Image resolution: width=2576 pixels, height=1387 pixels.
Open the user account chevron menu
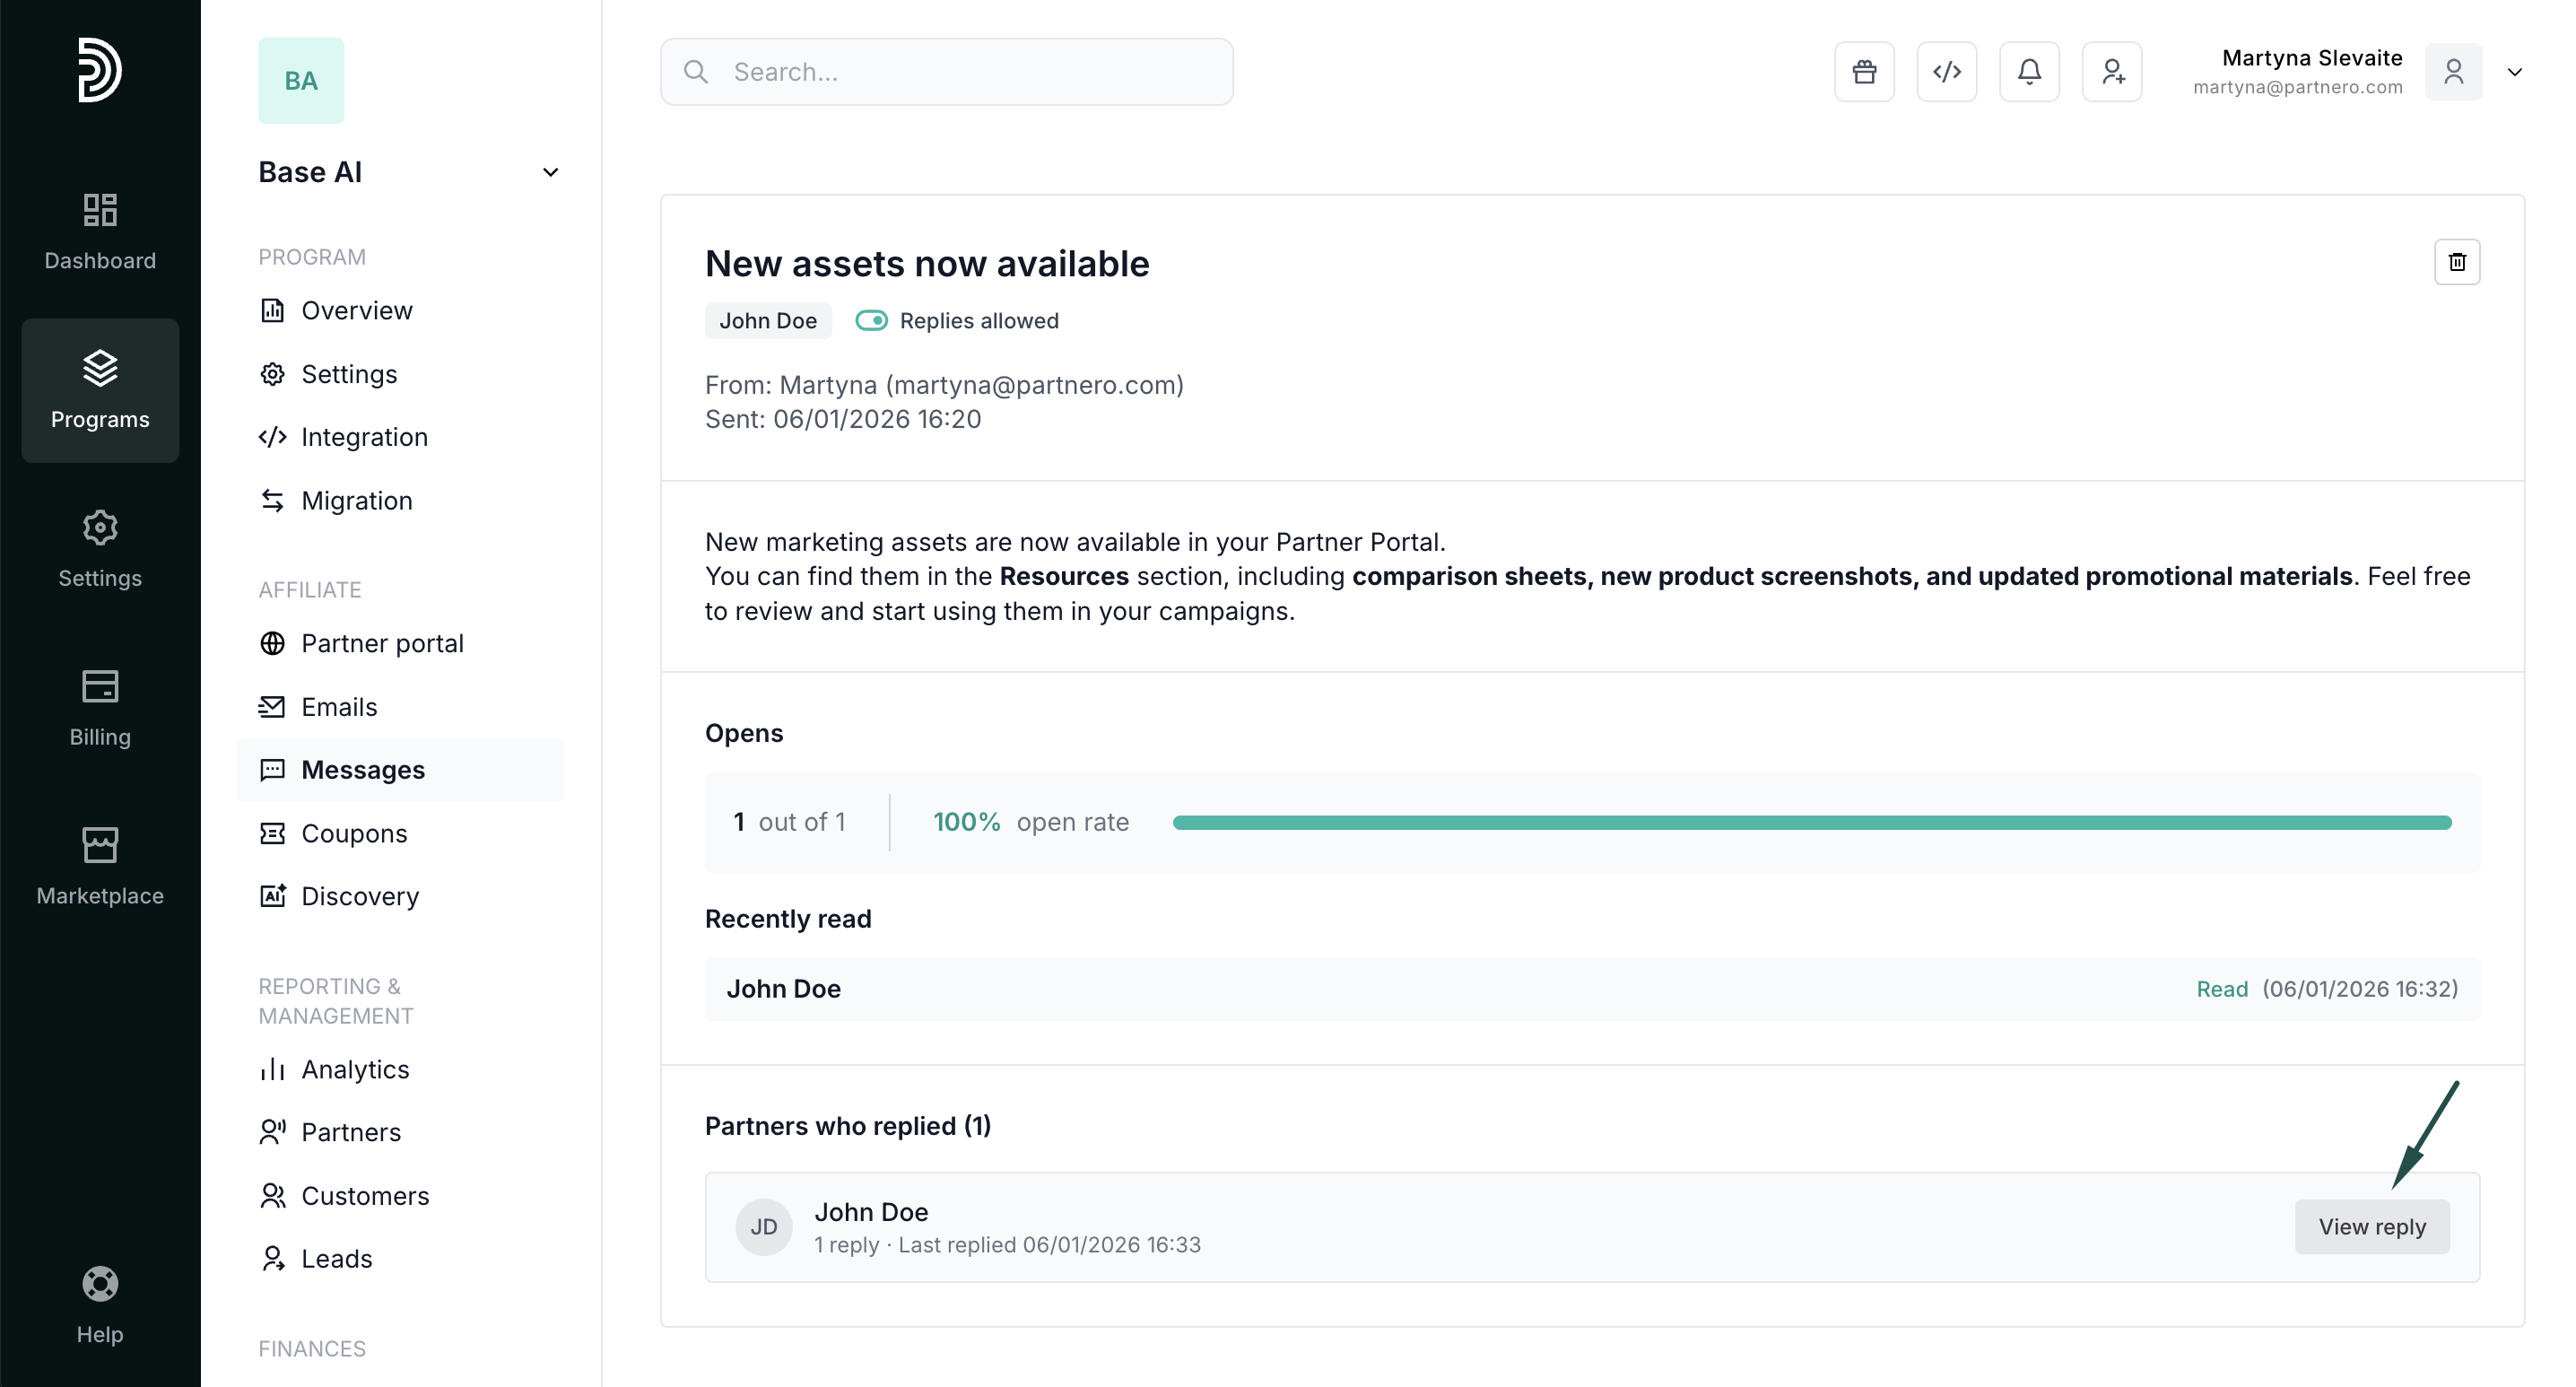click(2514, 72)
